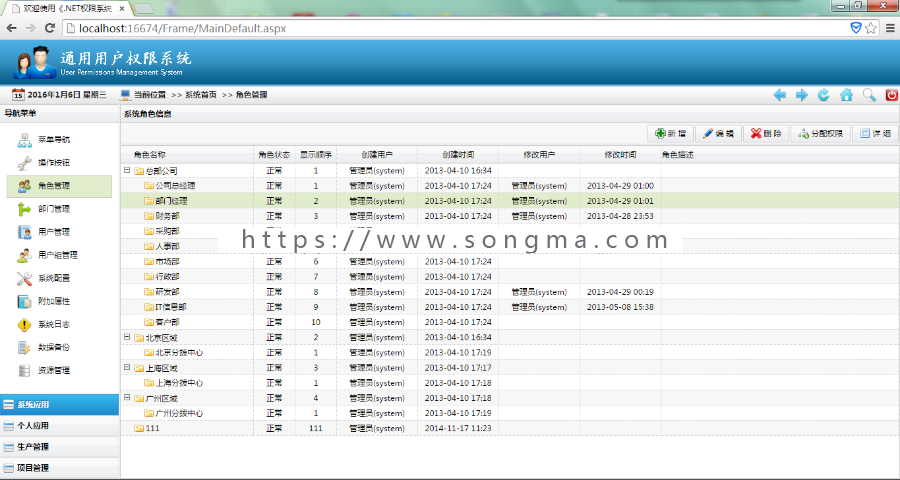This screenshot has width=900, height=480.
Task: Select the 市场部 role row
Action: tap(510, 262)
